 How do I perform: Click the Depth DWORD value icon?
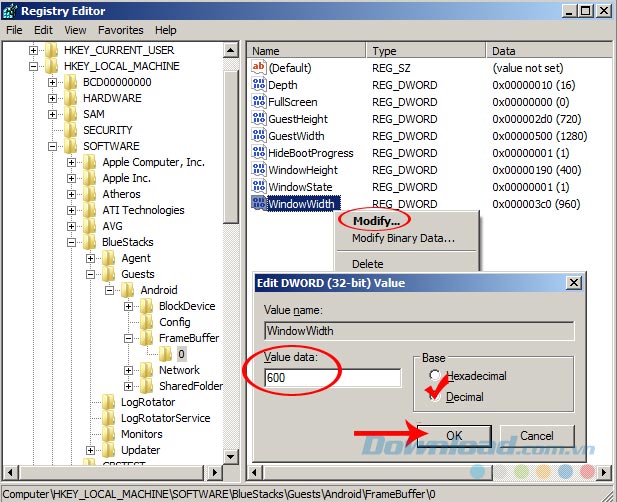tap(259, 85)
